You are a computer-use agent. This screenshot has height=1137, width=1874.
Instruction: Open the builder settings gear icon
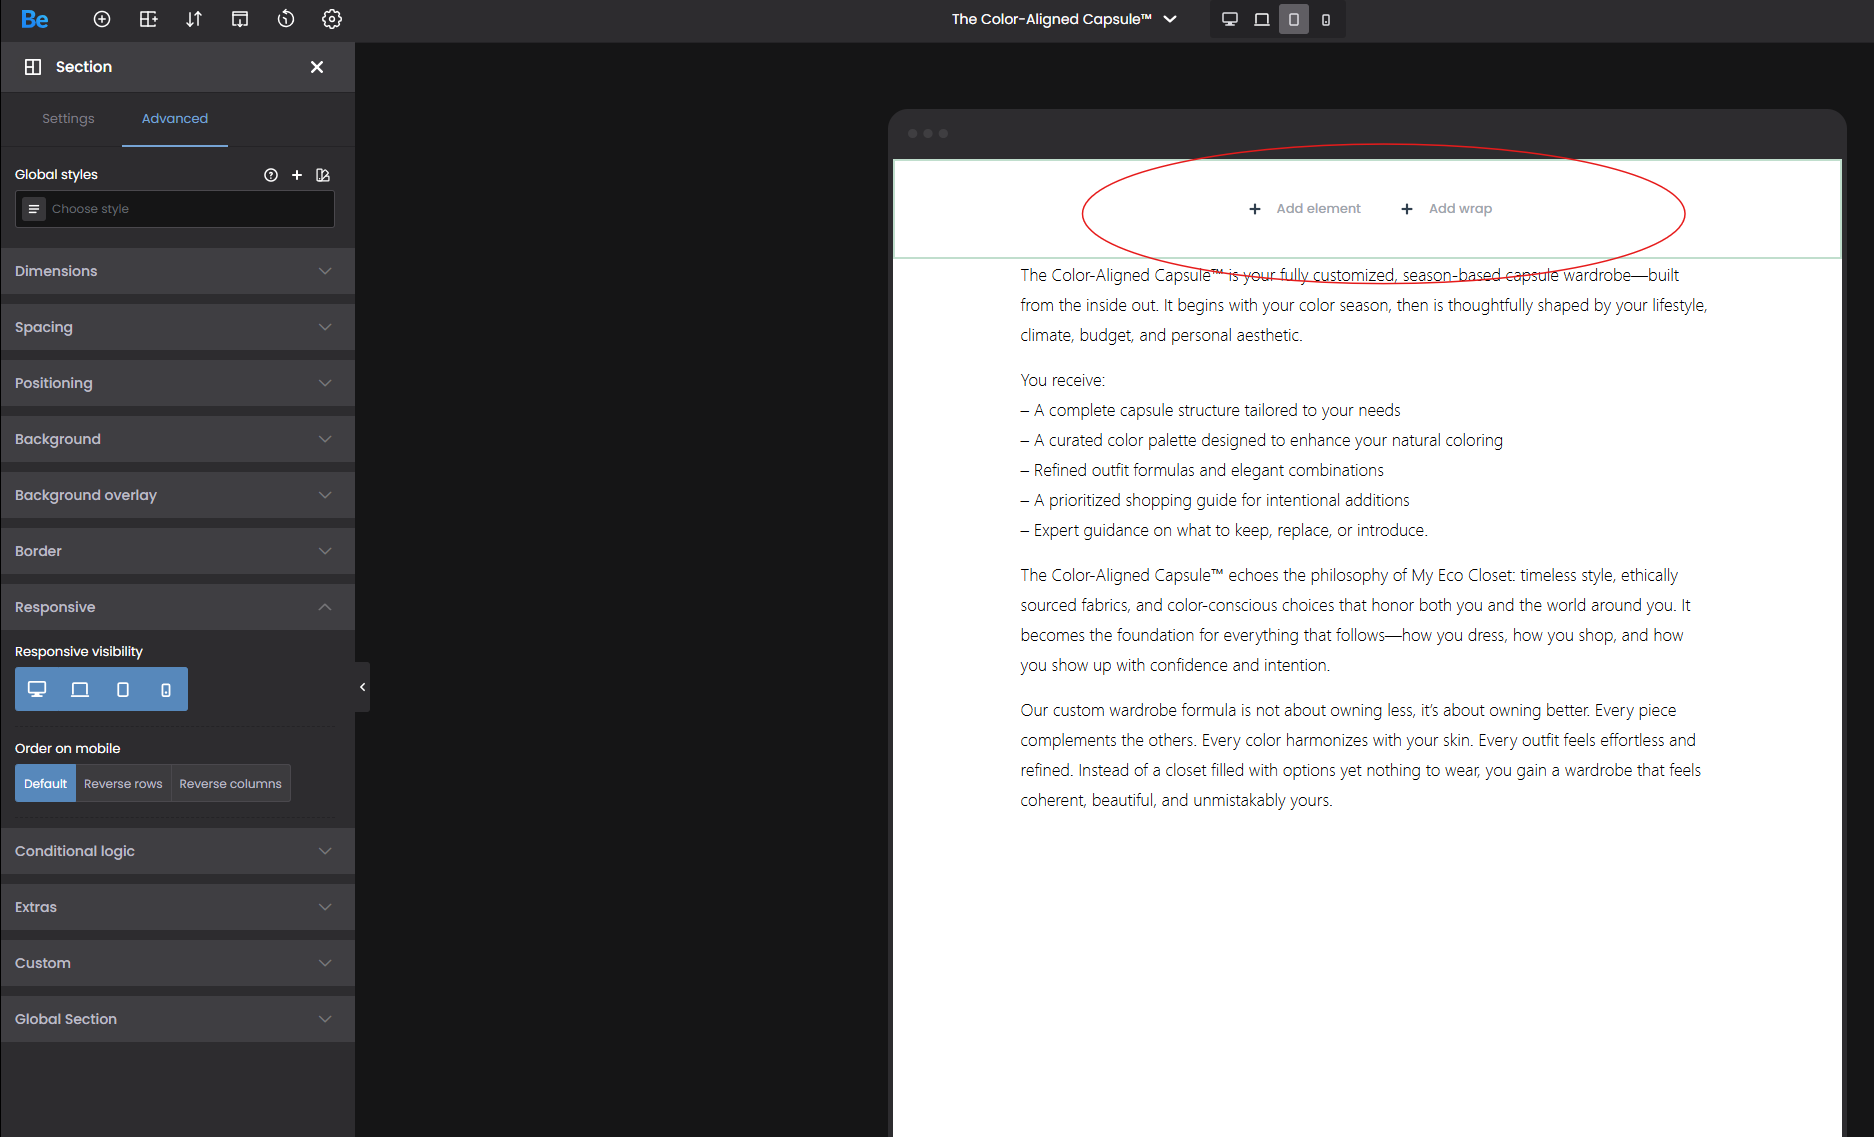[332, 19]
